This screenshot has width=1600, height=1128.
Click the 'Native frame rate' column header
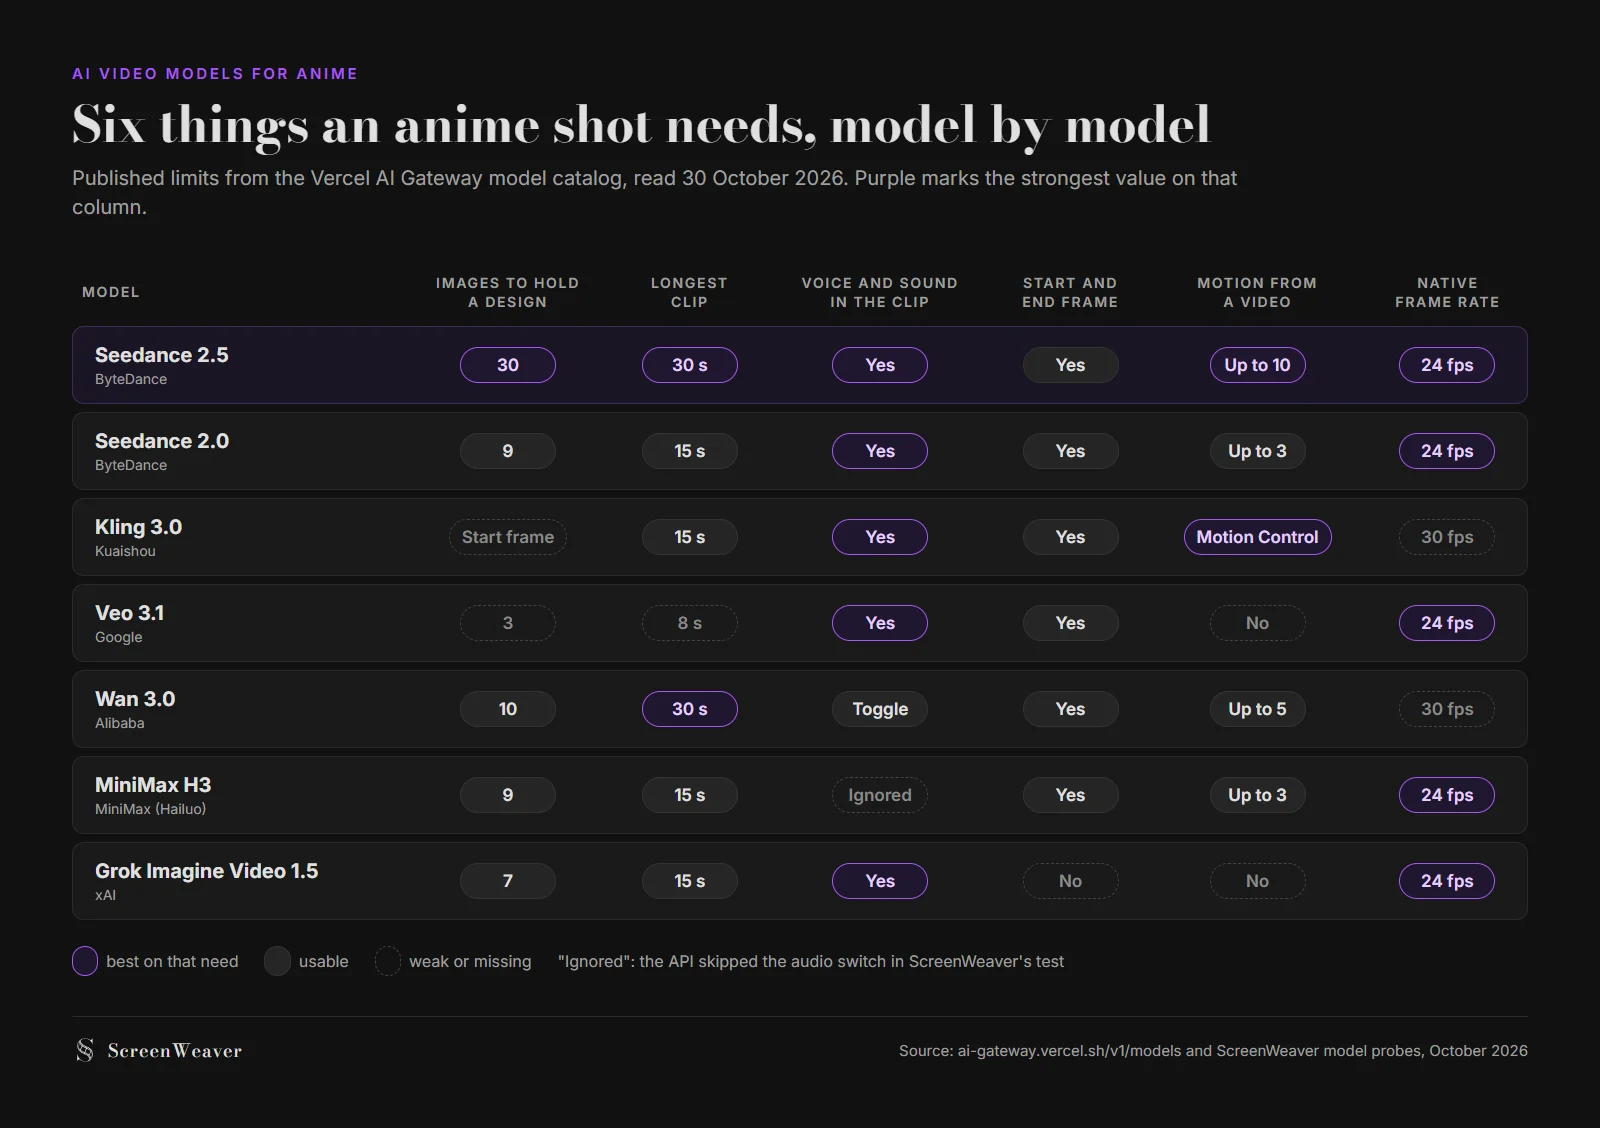(1447, 293)
